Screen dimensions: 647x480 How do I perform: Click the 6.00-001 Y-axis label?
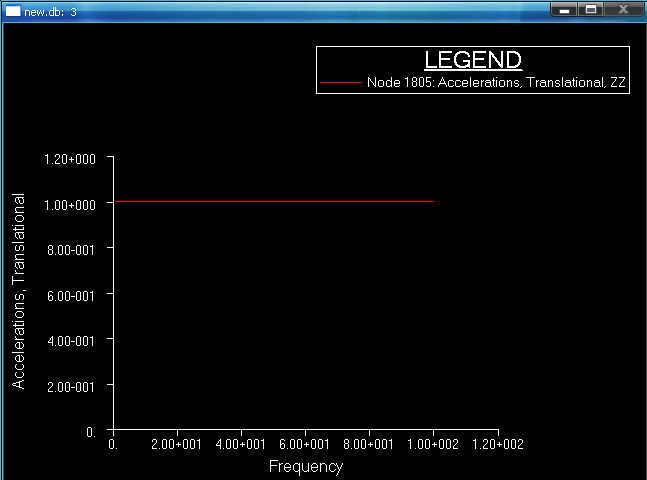coord(71,296)
